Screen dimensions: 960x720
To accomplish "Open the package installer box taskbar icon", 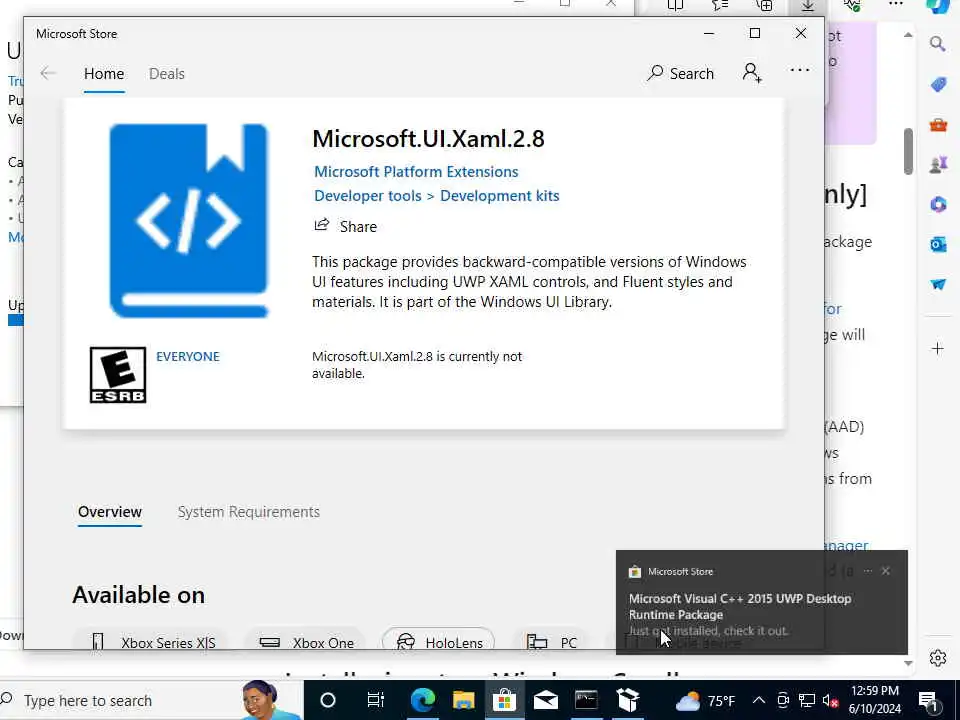I will [628, 700].
